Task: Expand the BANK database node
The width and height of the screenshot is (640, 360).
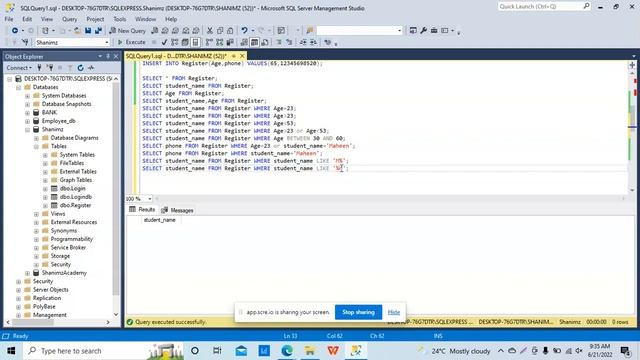Action: click(27, 113)
